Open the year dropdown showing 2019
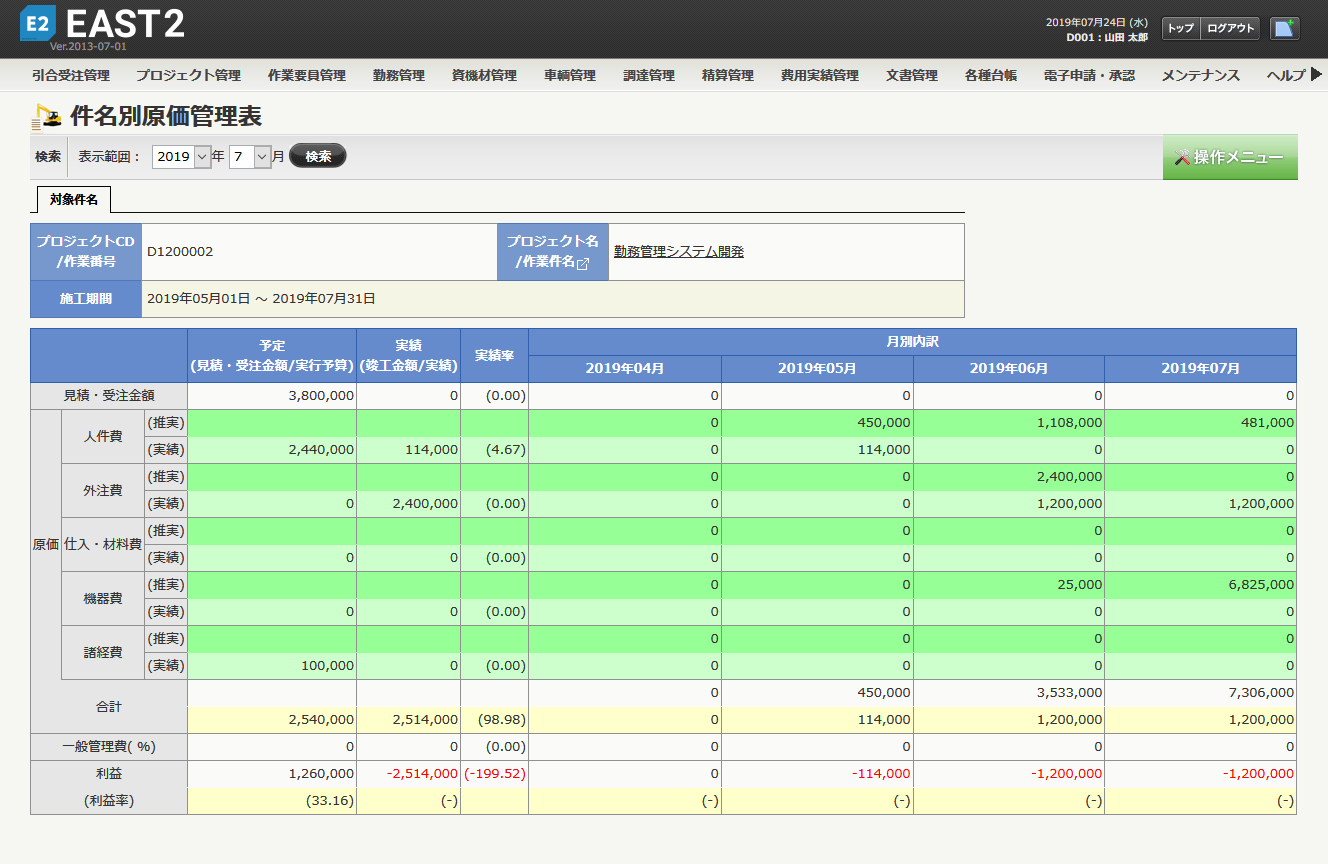The image size is (1328, 864). pos(182,156)
